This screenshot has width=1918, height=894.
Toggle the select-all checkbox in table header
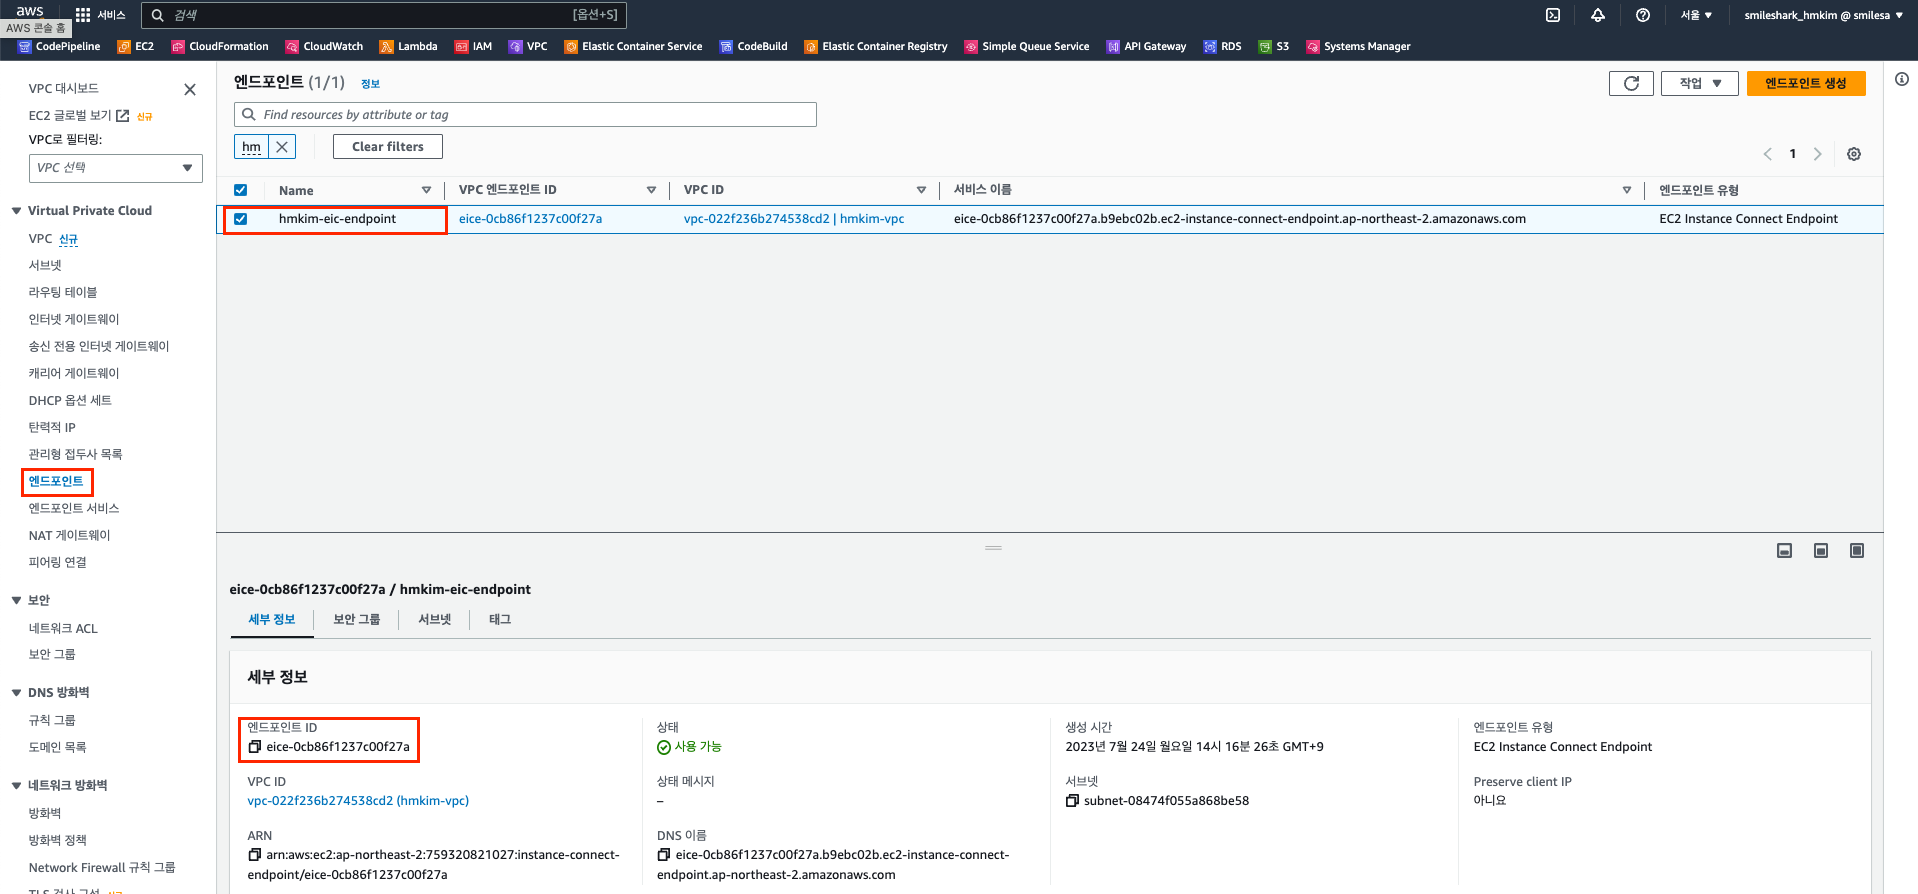point(241,190)
